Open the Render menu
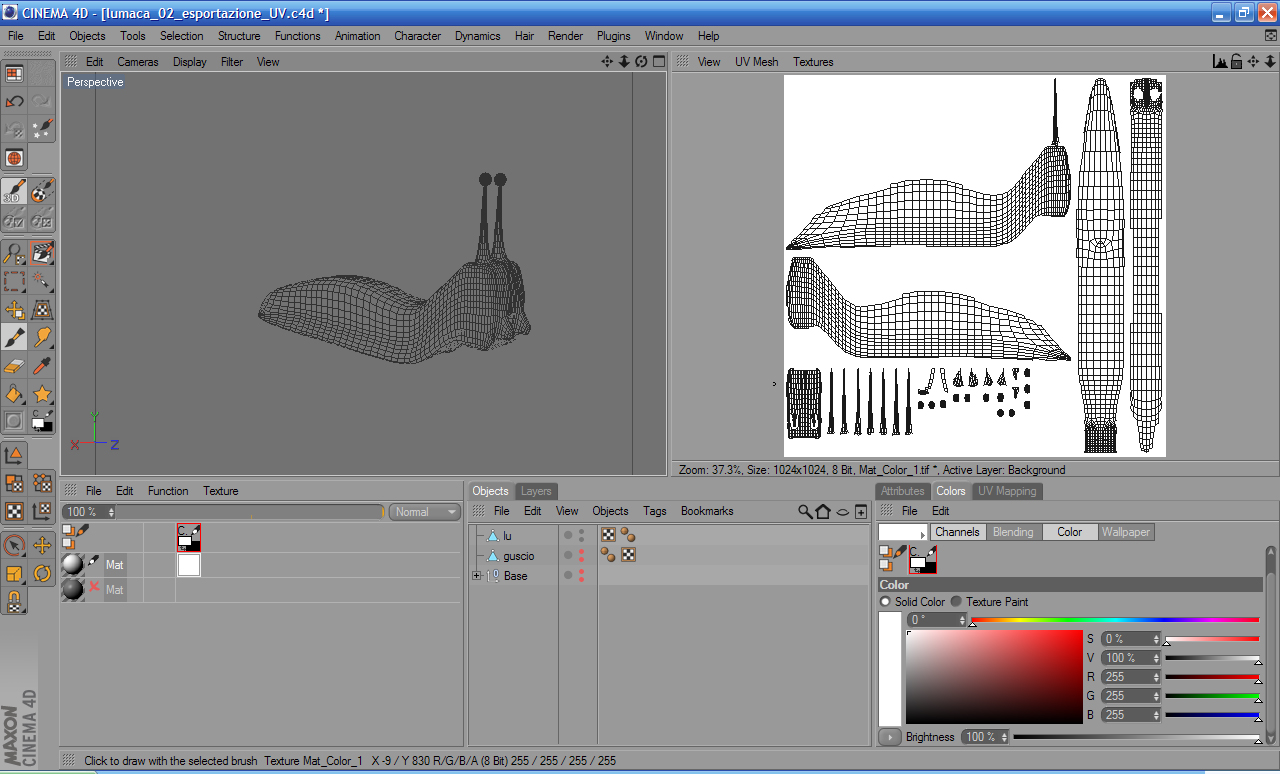Viewport: 1280px width, 774px height. point(565,36)
